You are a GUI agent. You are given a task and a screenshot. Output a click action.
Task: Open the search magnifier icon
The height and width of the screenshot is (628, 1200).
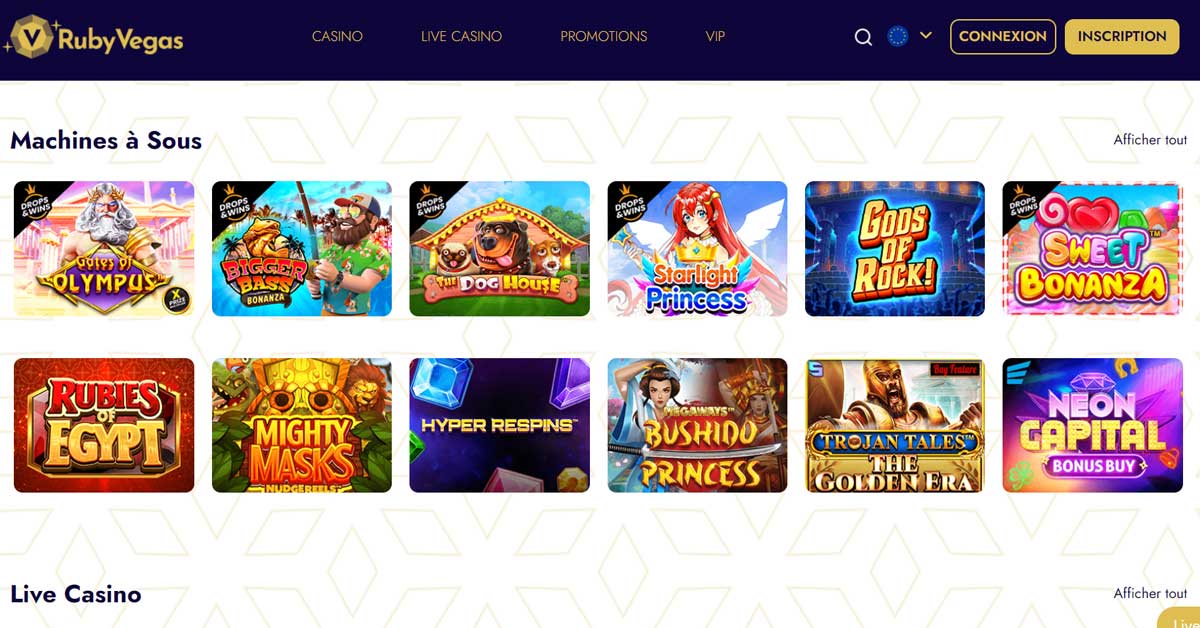tap(863, 37)
